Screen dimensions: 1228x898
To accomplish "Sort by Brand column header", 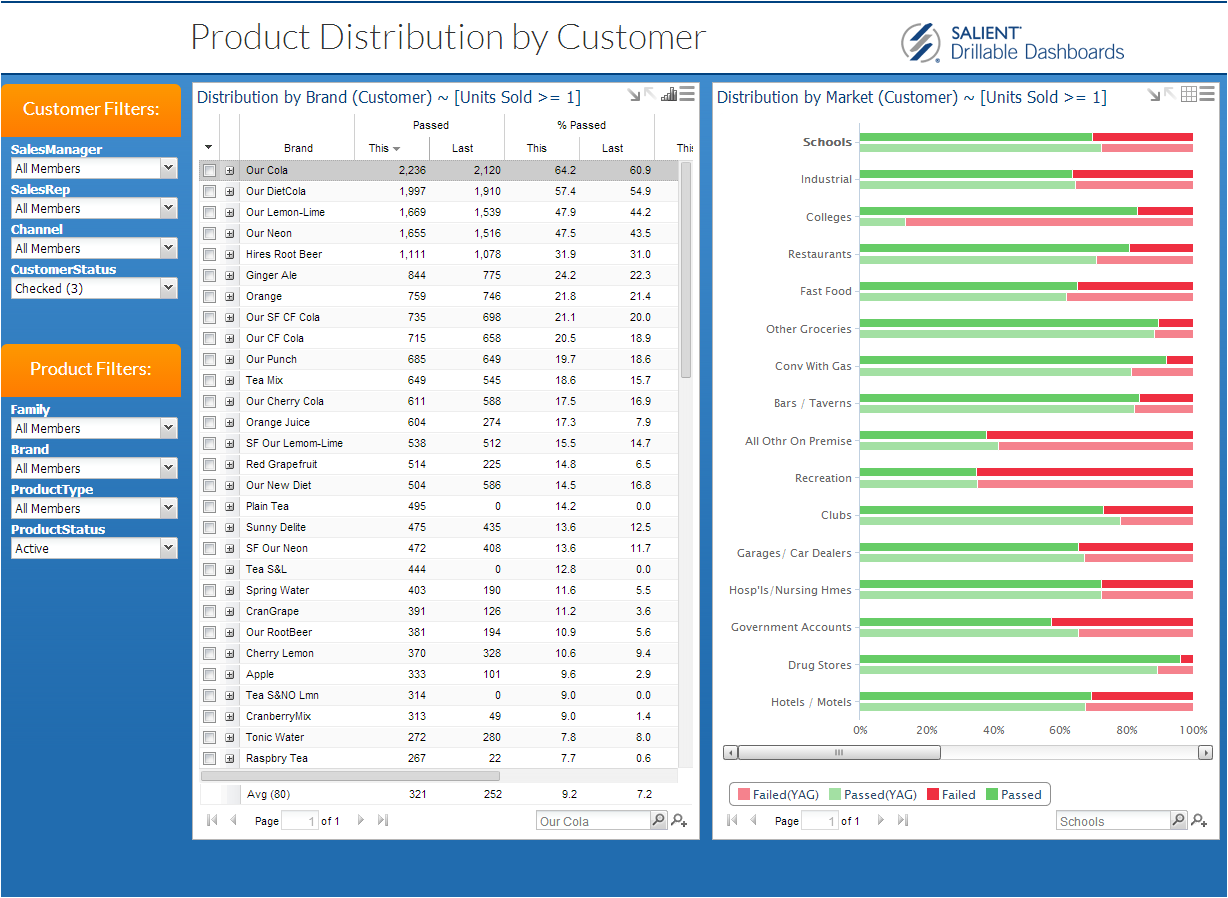I will (298, 148).
